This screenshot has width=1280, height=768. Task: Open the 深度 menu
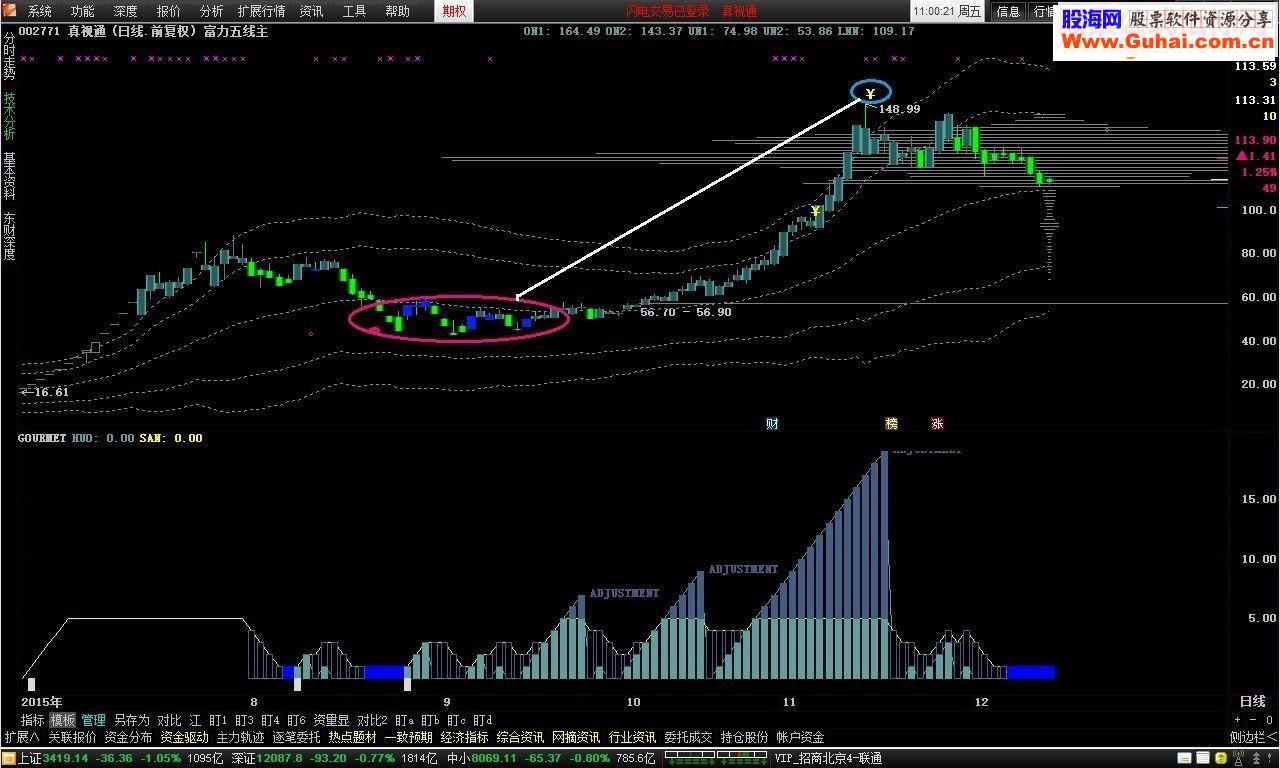(x=126, y=11)
